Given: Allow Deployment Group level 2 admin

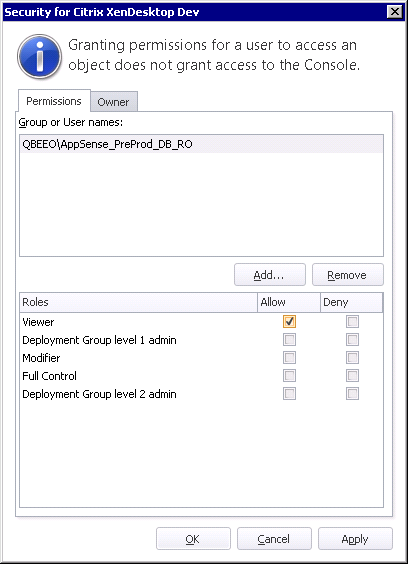Looking at the screenshot, I should (x=289, y=394).
